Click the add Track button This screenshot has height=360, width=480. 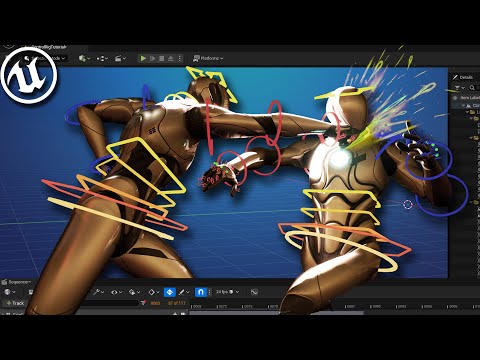(x=15, y=303)
